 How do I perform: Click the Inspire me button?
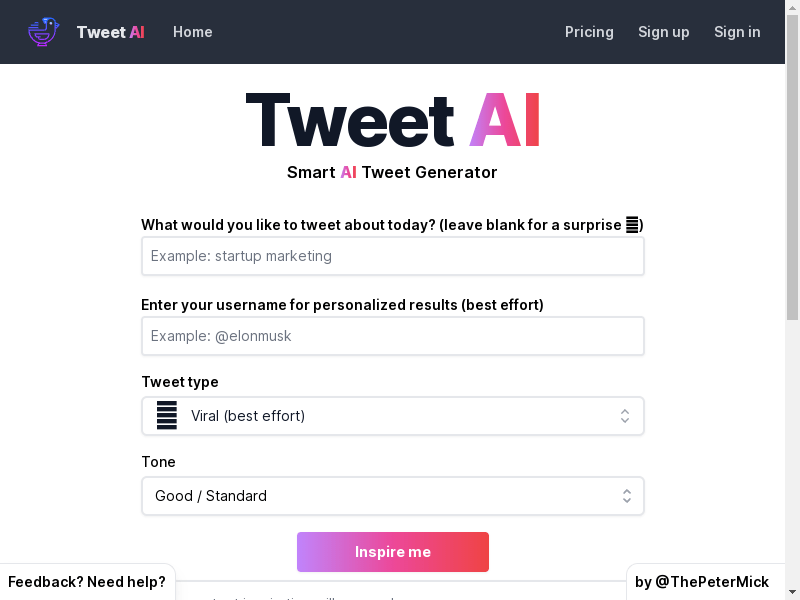pos(393,552)
